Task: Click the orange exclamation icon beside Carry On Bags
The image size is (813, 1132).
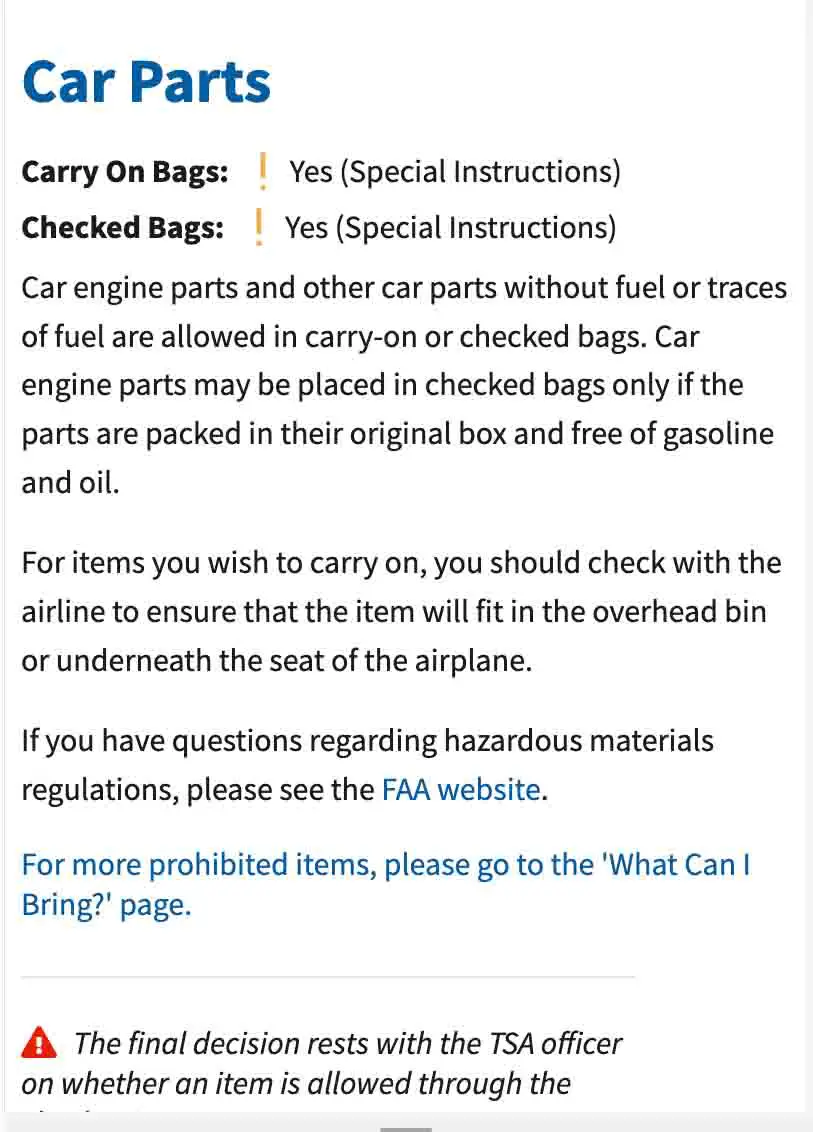Action: pos(262,172)
